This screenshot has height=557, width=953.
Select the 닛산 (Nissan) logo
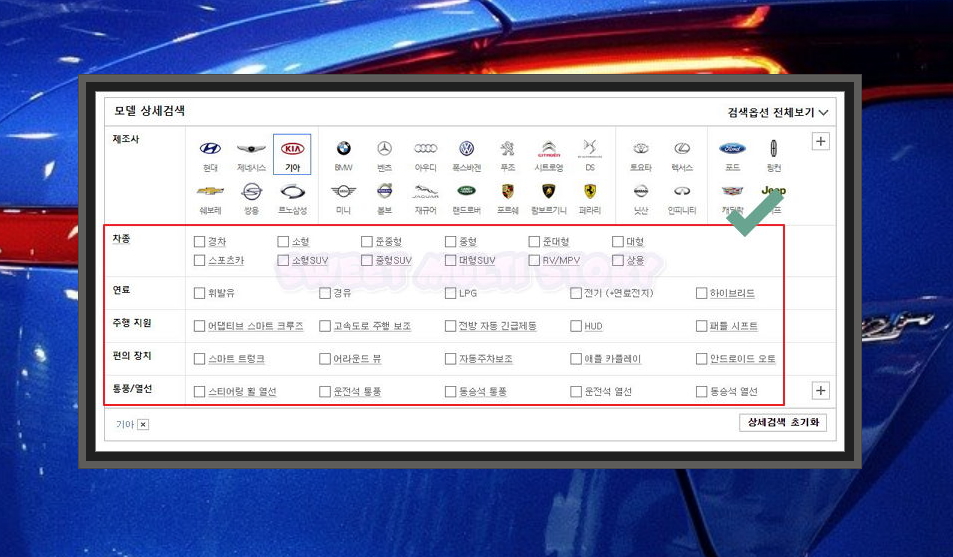(641, 192)
